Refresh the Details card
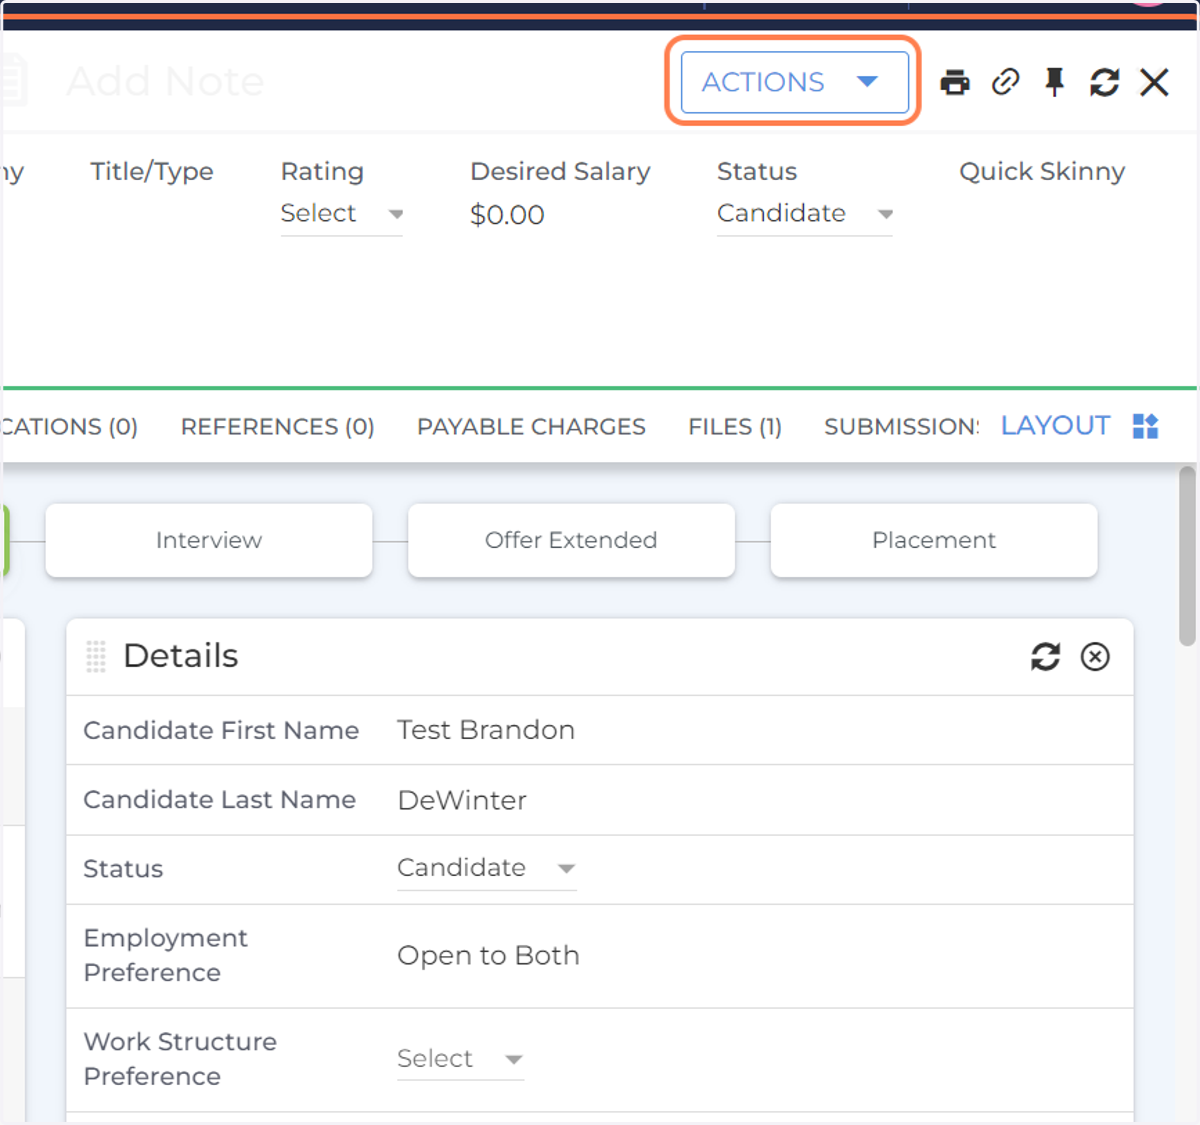 coord(1045,657)
